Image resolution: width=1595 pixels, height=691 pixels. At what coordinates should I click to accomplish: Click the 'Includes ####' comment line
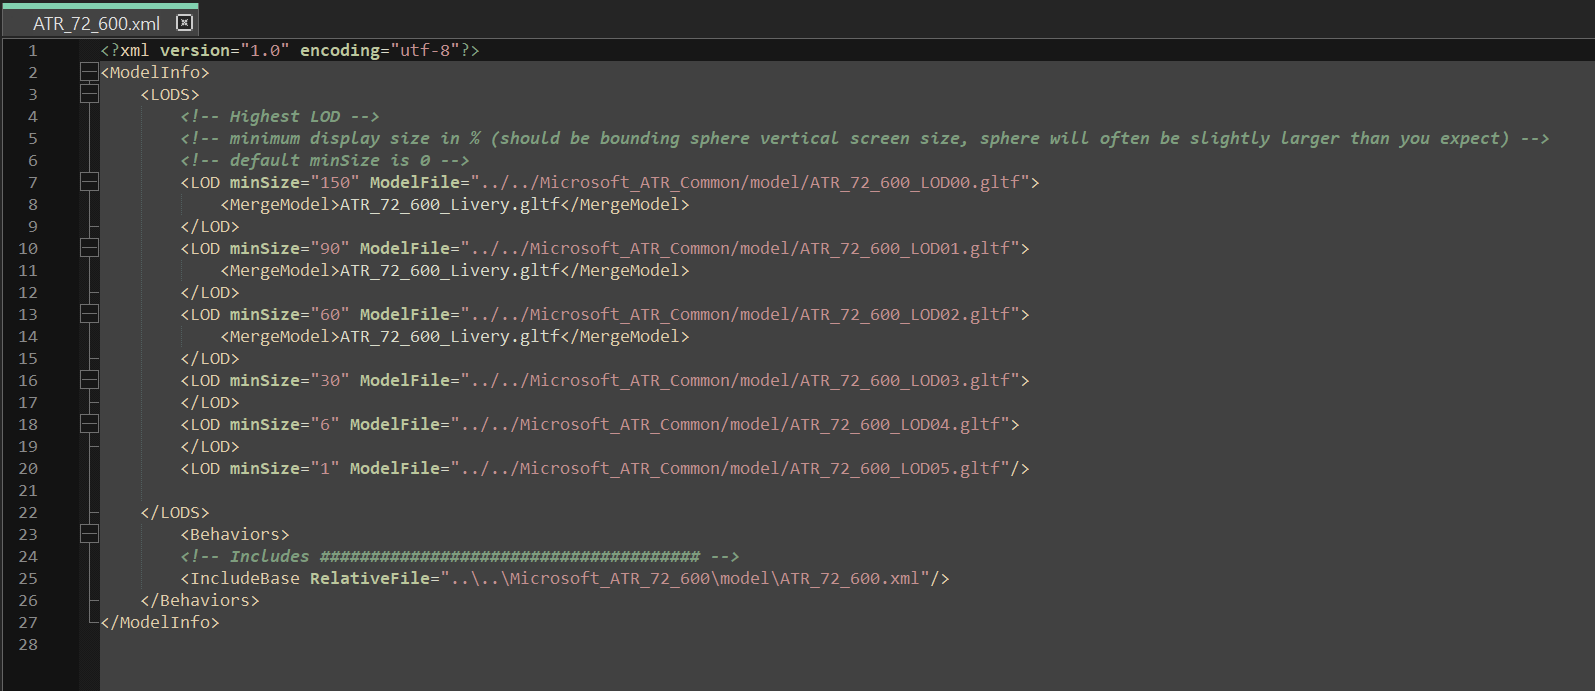[460, 556]
